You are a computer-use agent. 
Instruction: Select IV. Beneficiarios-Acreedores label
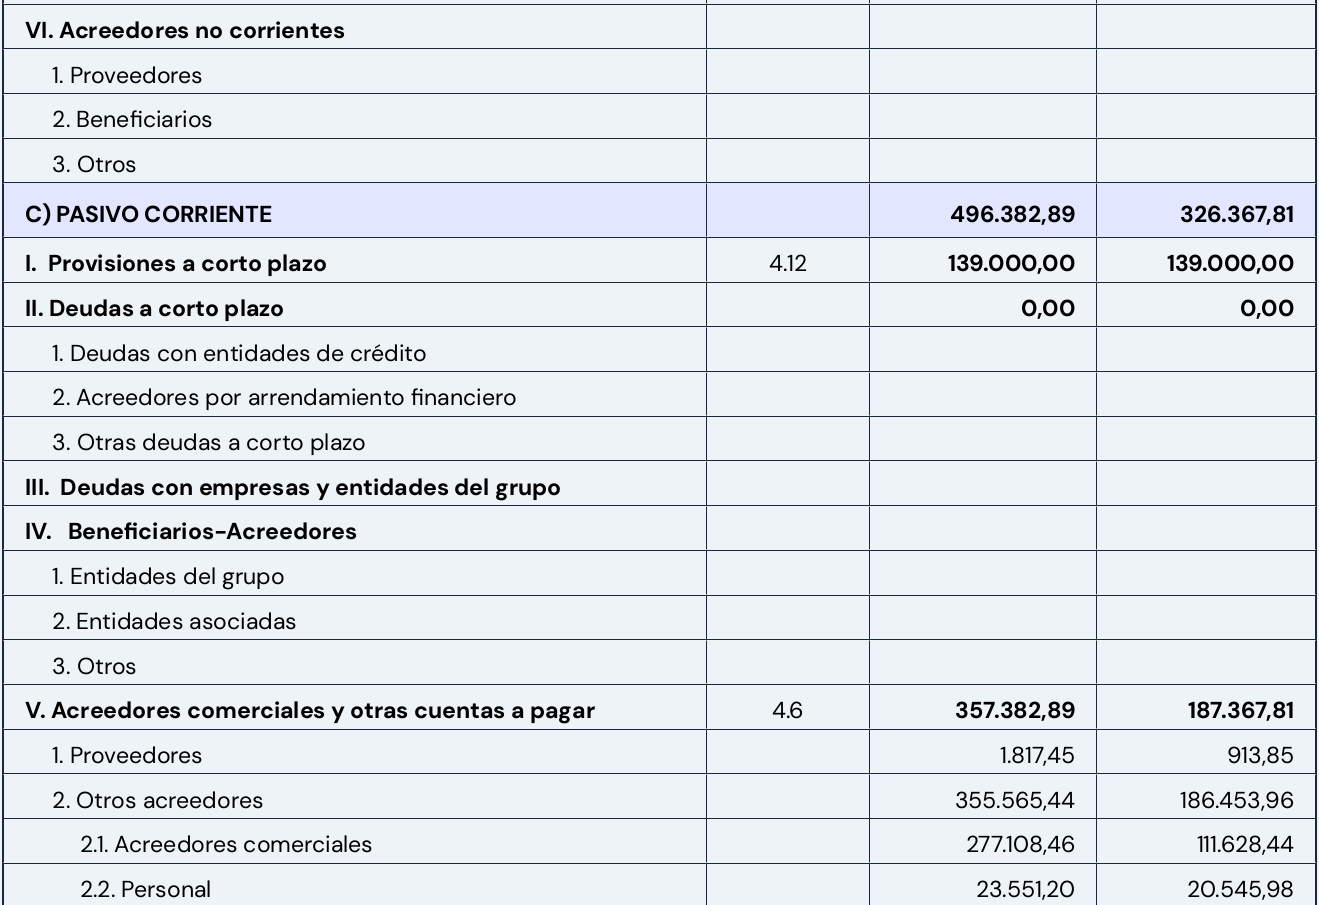(191, 531)
